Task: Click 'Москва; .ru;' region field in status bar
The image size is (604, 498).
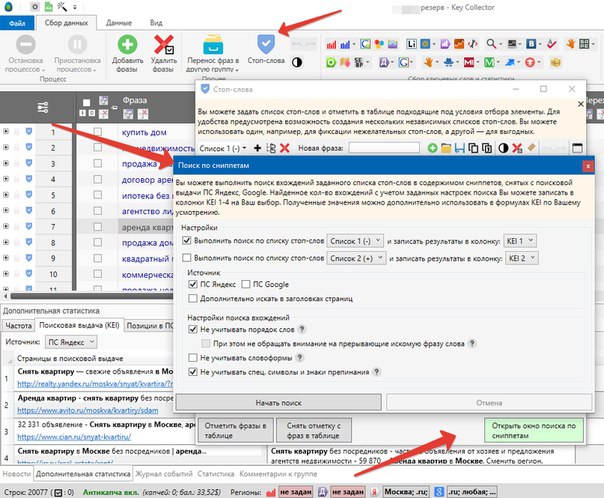Action: point(406,492)
